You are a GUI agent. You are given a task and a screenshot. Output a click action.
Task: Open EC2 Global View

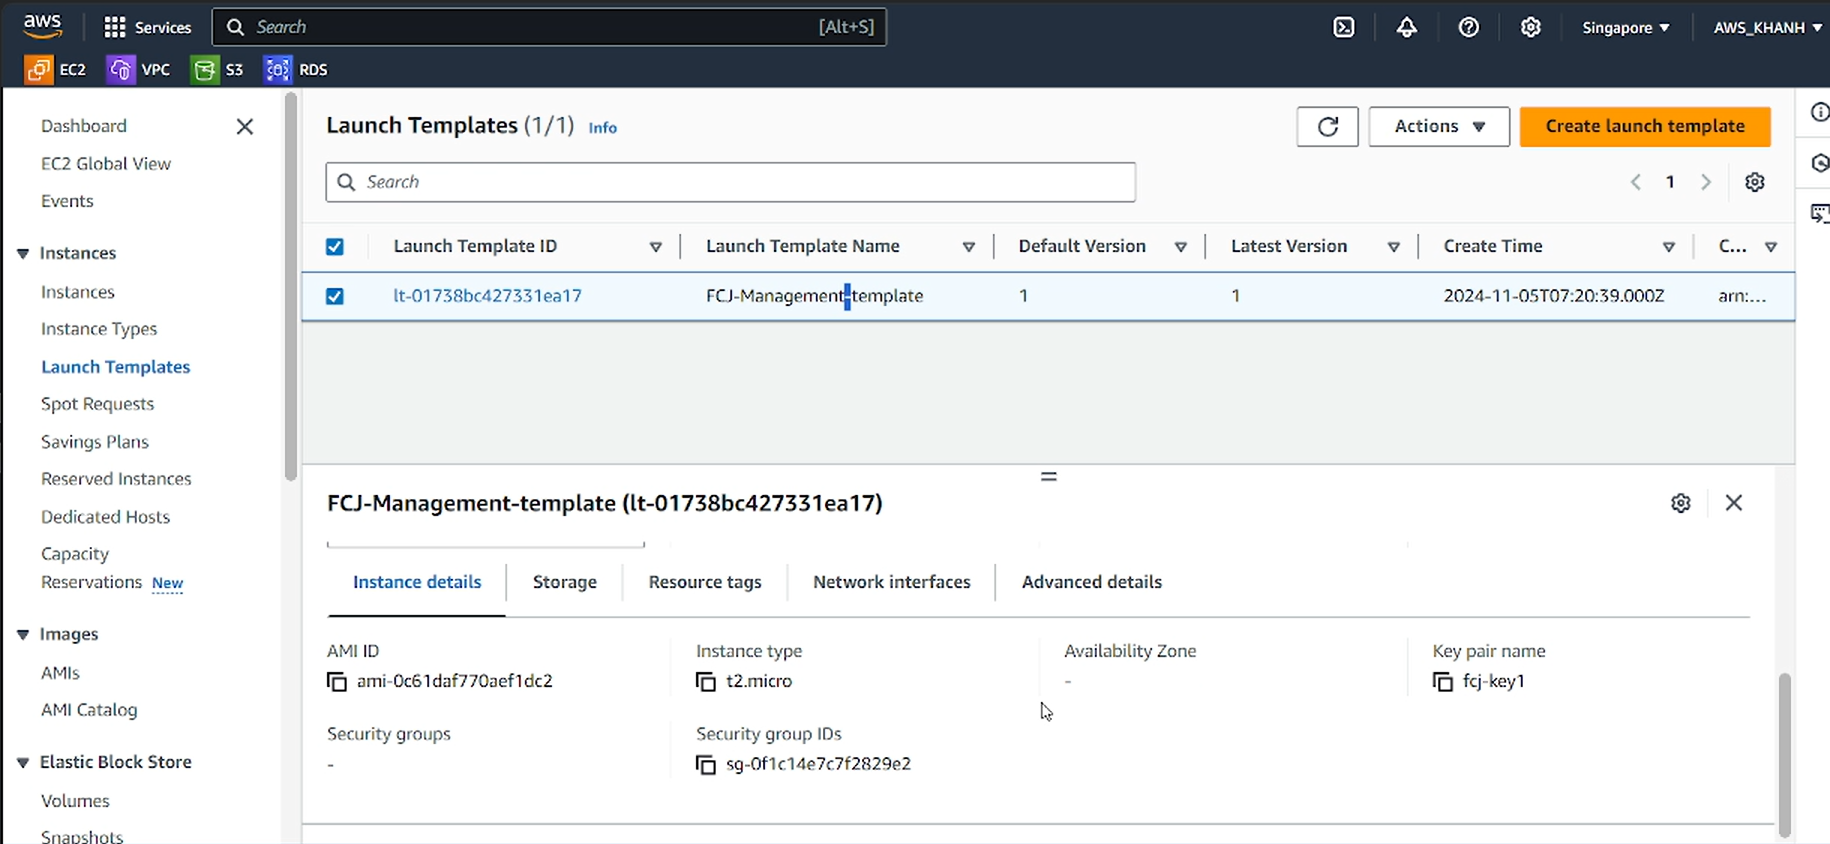pyautogui.click(x=106, y=164)
